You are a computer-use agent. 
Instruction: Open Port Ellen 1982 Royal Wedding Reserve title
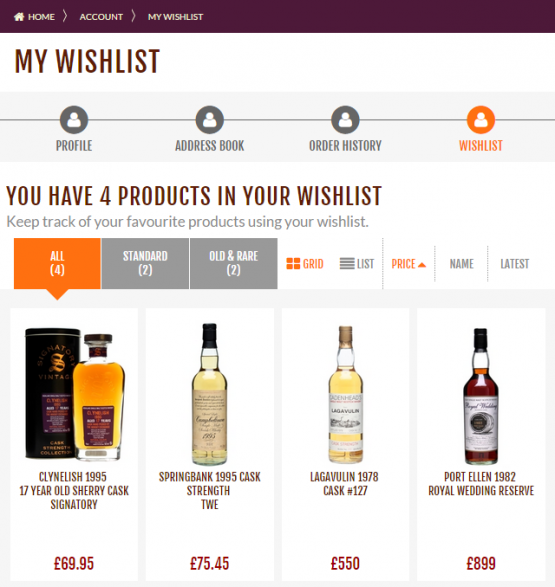(x=481, y=484)
